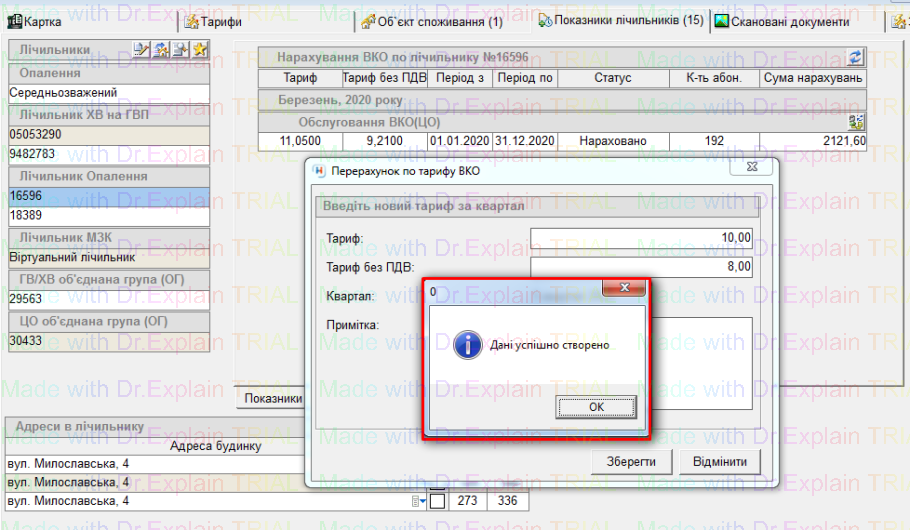The height and width of the screenshot is (530, 910).
Task: Click OK in the success message box
Action: point(597,407)
